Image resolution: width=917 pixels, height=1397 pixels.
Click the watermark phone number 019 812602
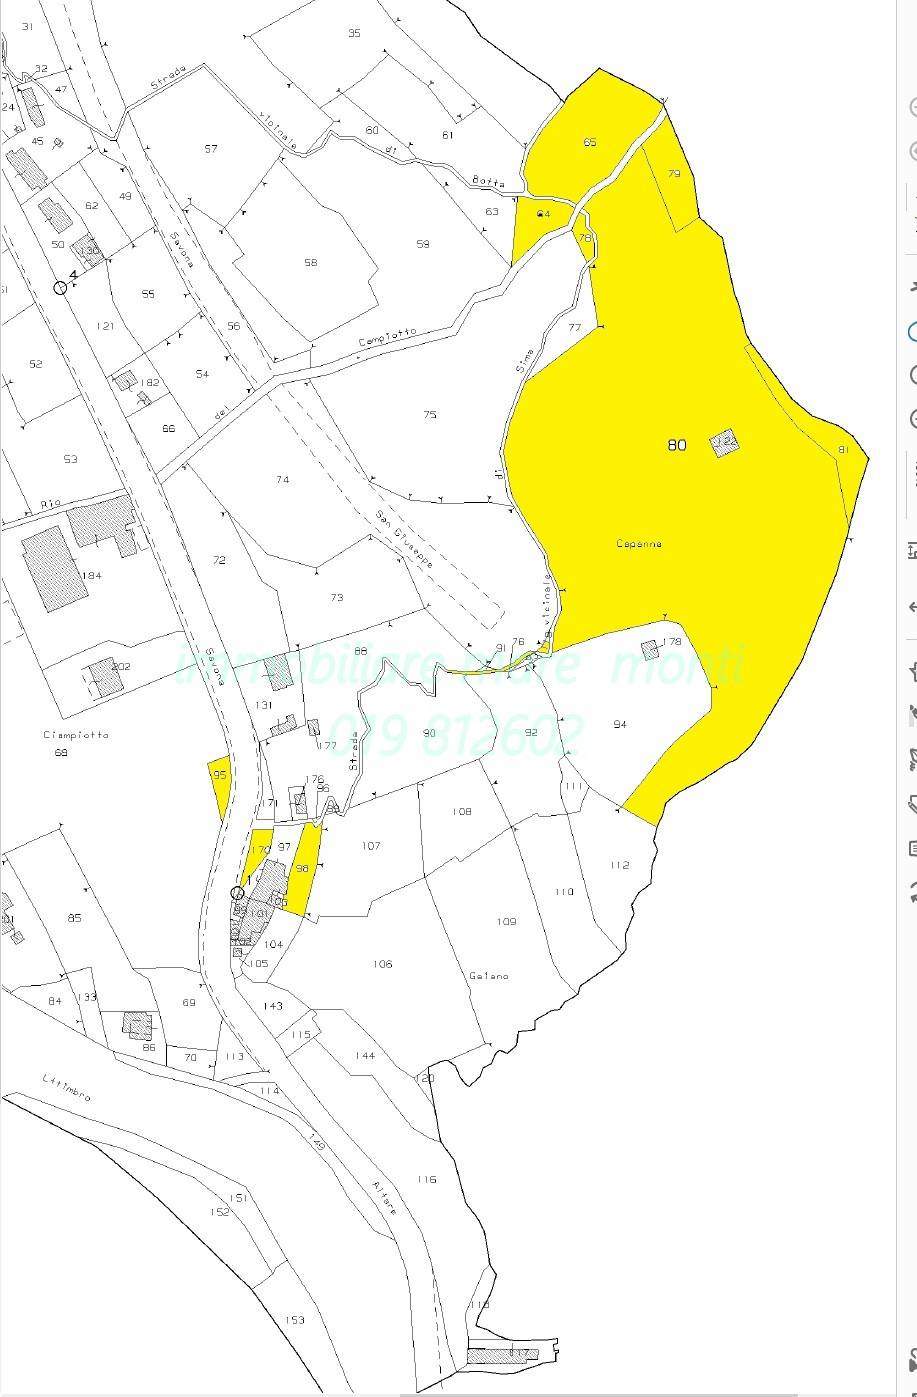point(453,734)
